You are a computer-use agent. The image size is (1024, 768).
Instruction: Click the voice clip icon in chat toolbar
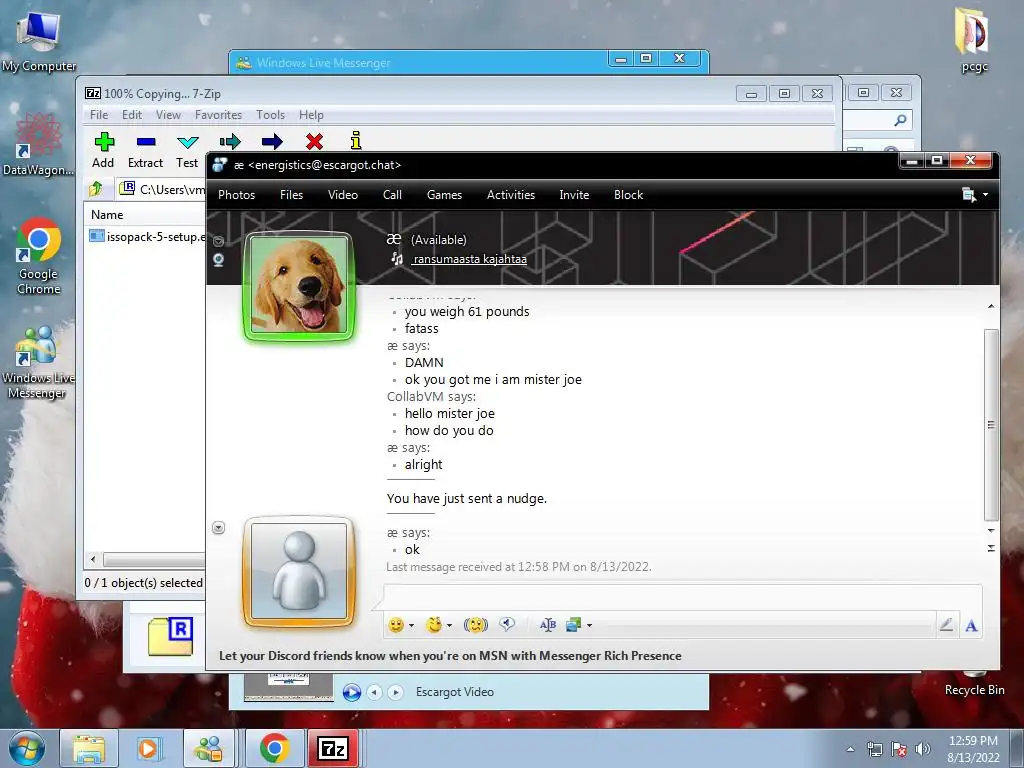[507, 624]
